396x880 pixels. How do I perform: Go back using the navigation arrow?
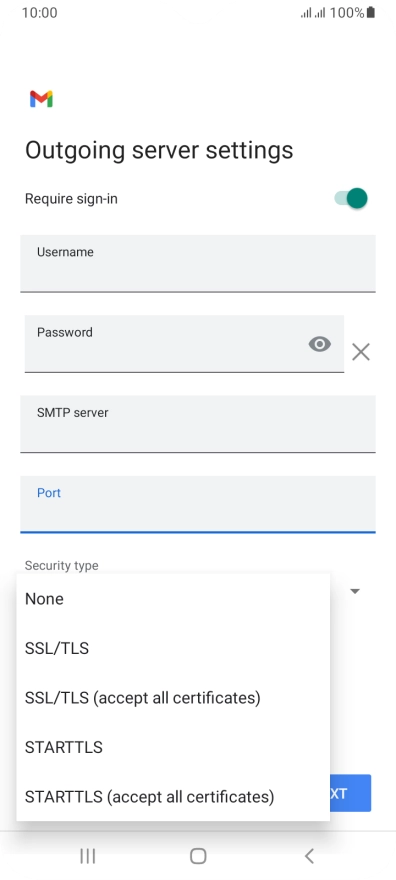tap(309, 856)
